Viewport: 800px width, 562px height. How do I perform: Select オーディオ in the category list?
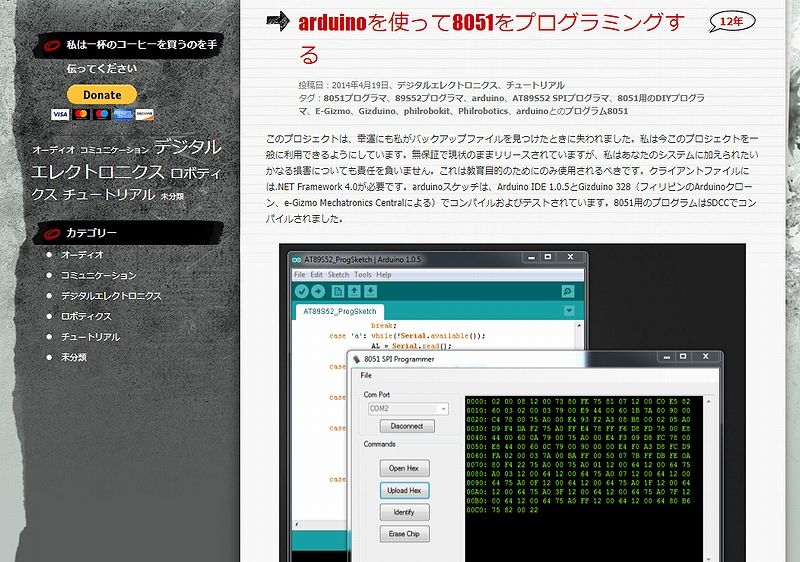[x=82, y=254]
